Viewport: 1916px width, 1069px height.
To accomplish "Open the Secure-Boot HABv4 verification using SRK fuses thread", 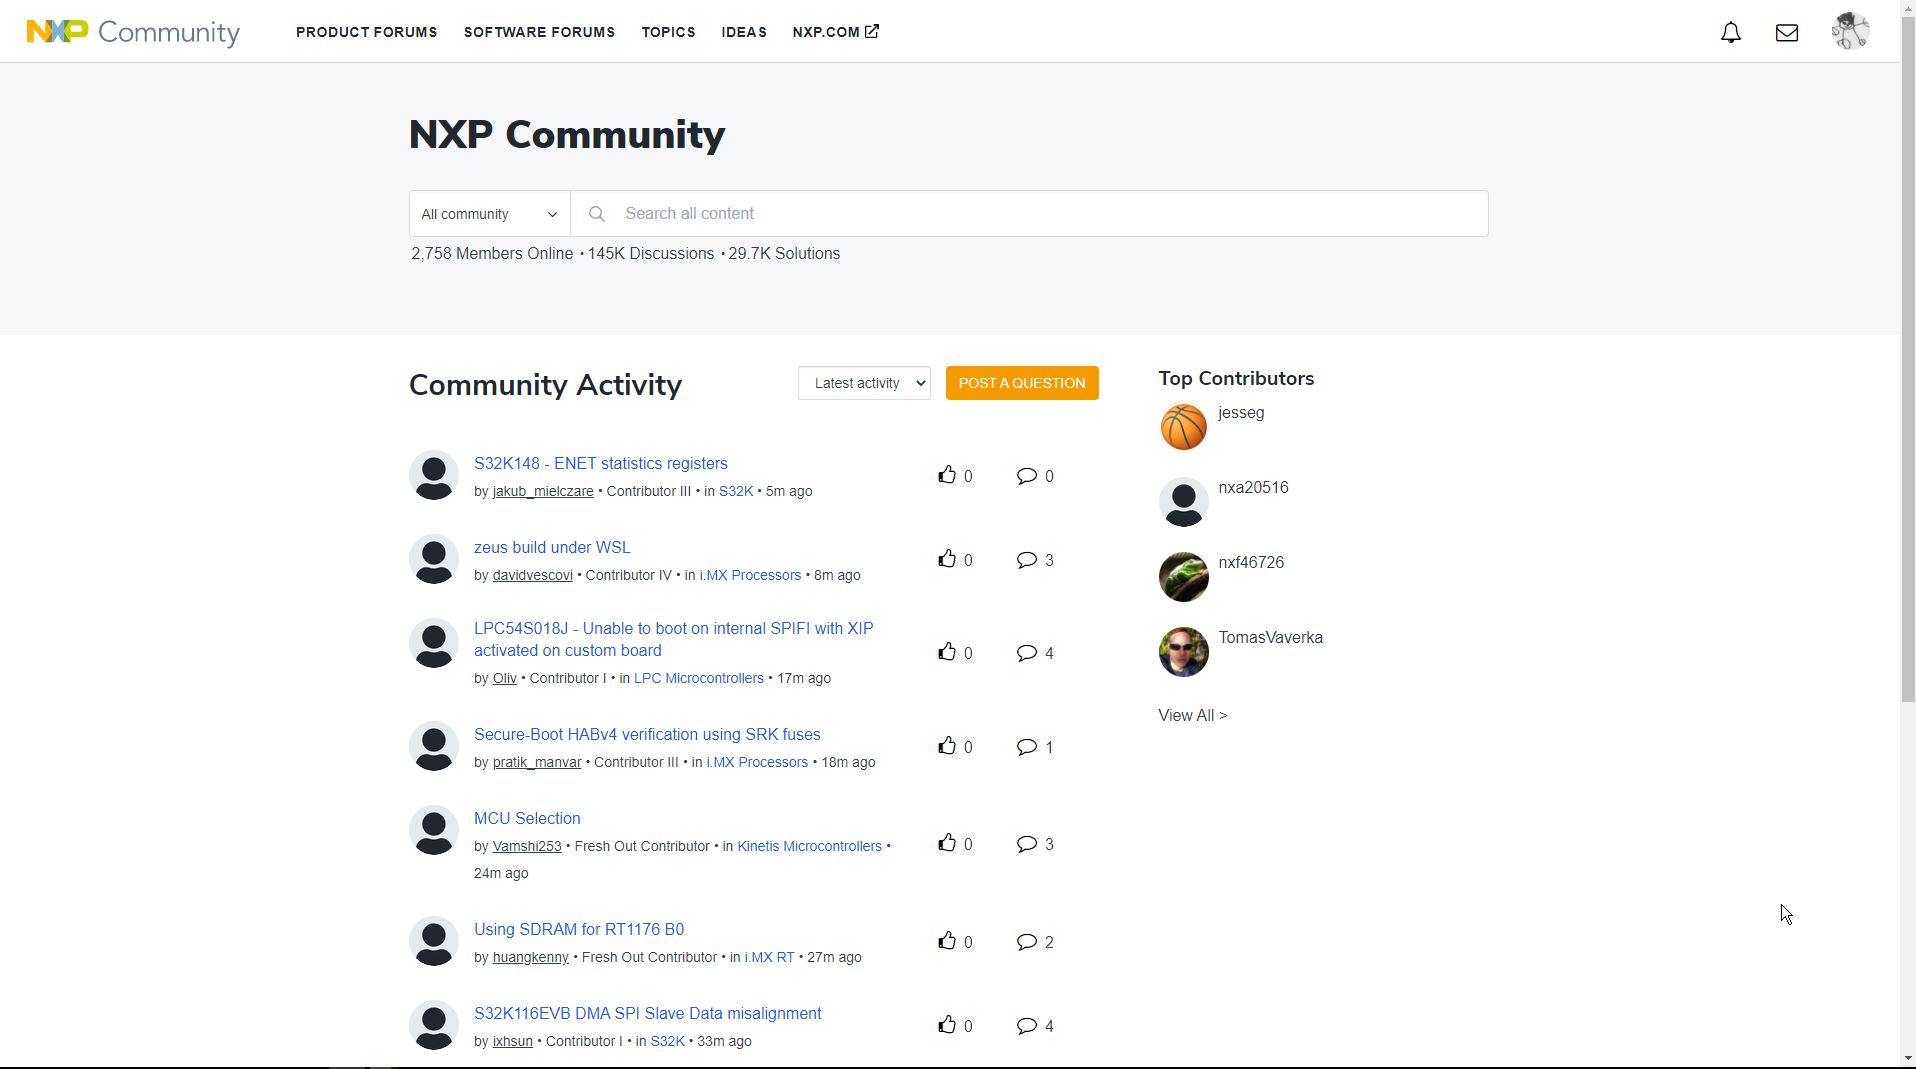I will [x=647, y=734].
